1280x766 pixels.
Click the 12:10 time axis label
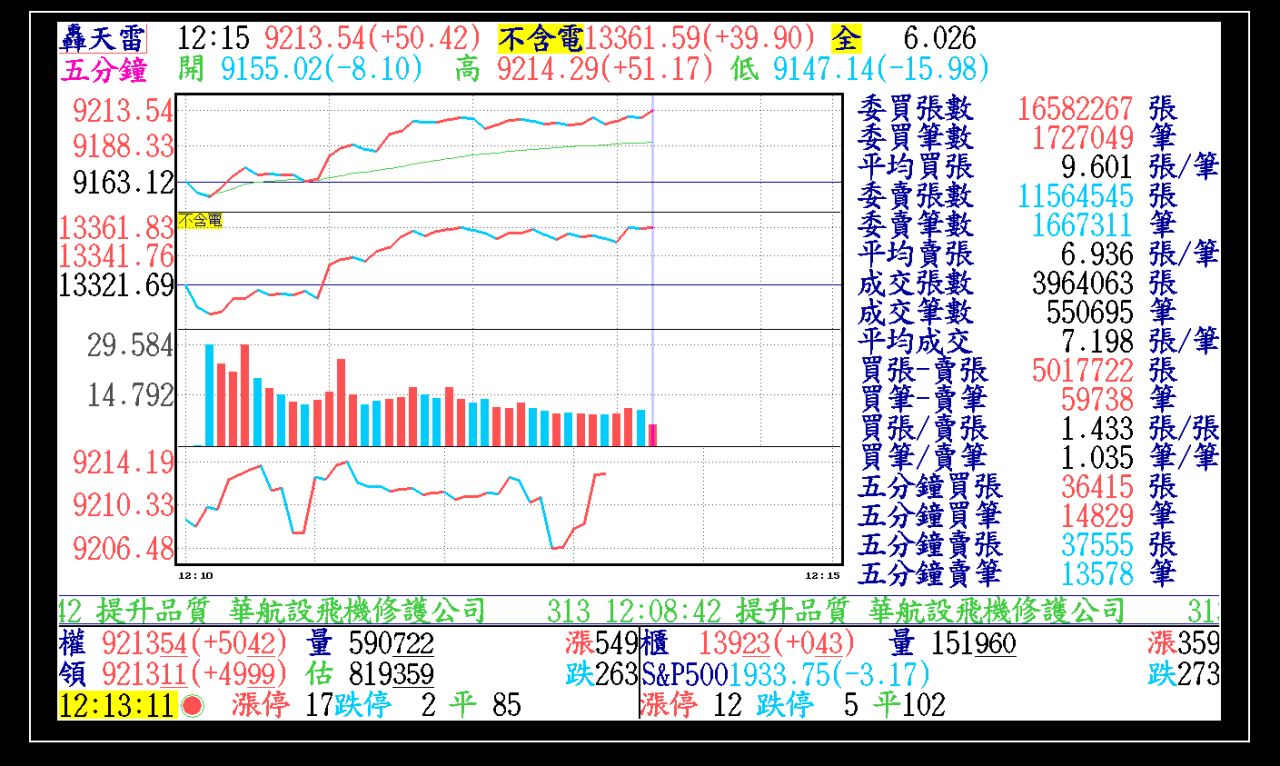click(195, 576)
